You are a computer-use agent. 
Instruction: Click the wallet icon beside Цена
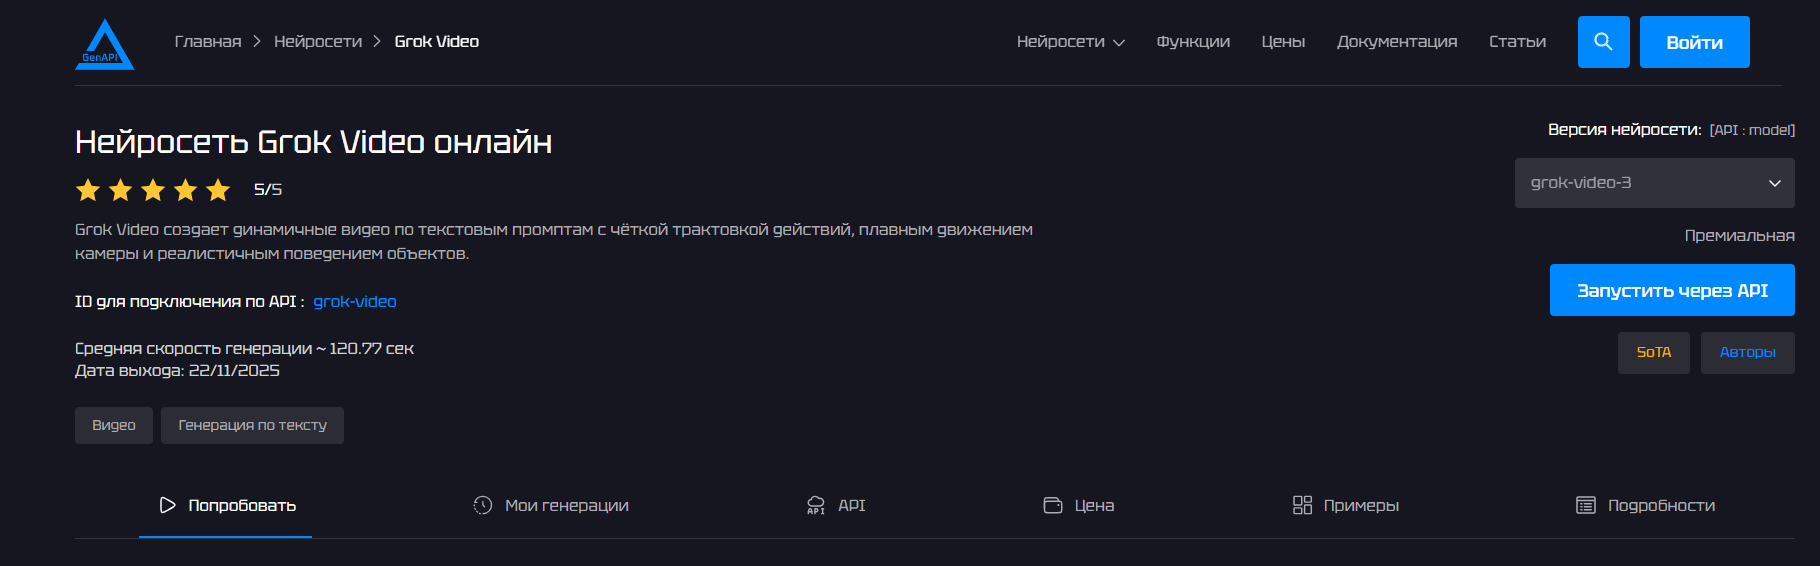[x=1053, y=505]
